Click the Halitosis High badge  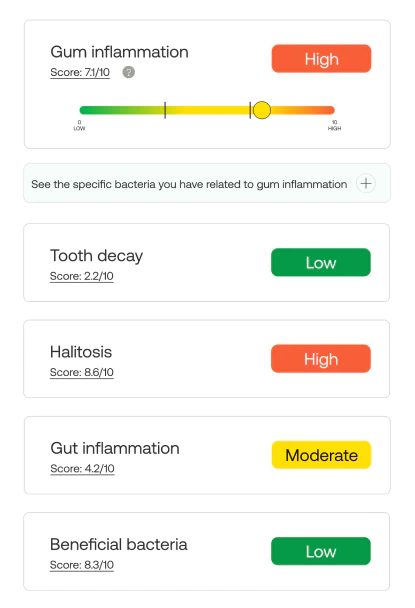pyautogui.click(x=321, y=359)
